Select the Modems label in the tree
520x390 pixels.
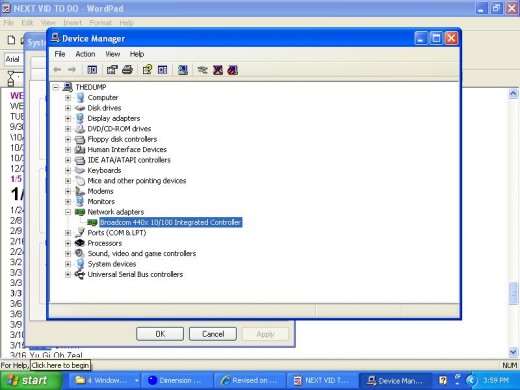pyautogui.click(x=100, y=191)
